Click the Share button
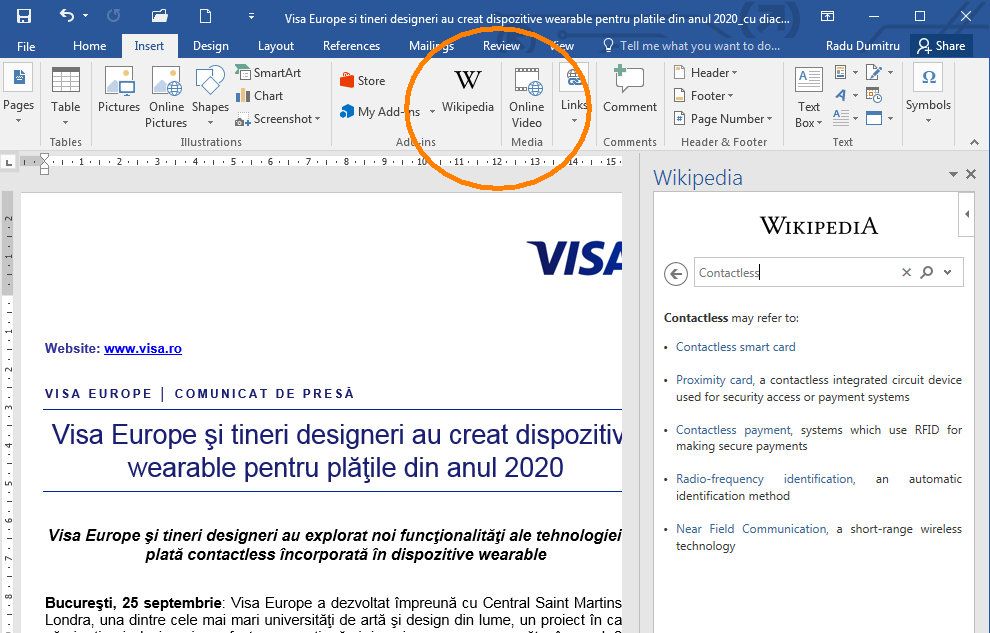 pyautogui.click(x=941, y=46)
